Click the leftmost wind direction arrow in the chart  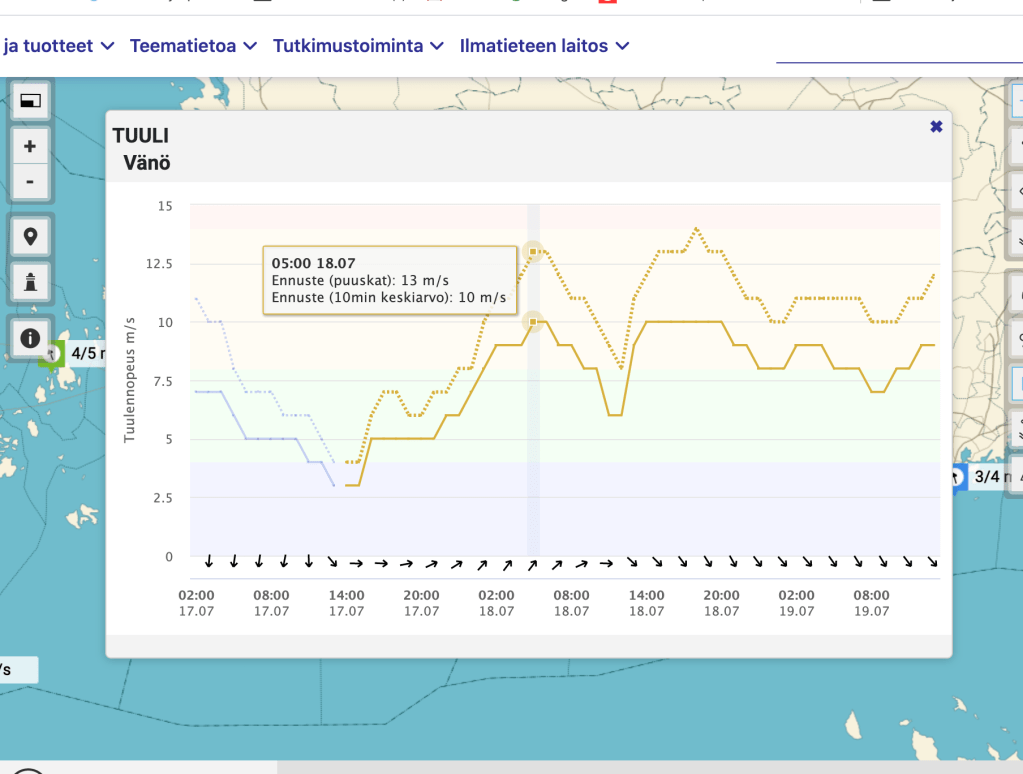(209, 561)
